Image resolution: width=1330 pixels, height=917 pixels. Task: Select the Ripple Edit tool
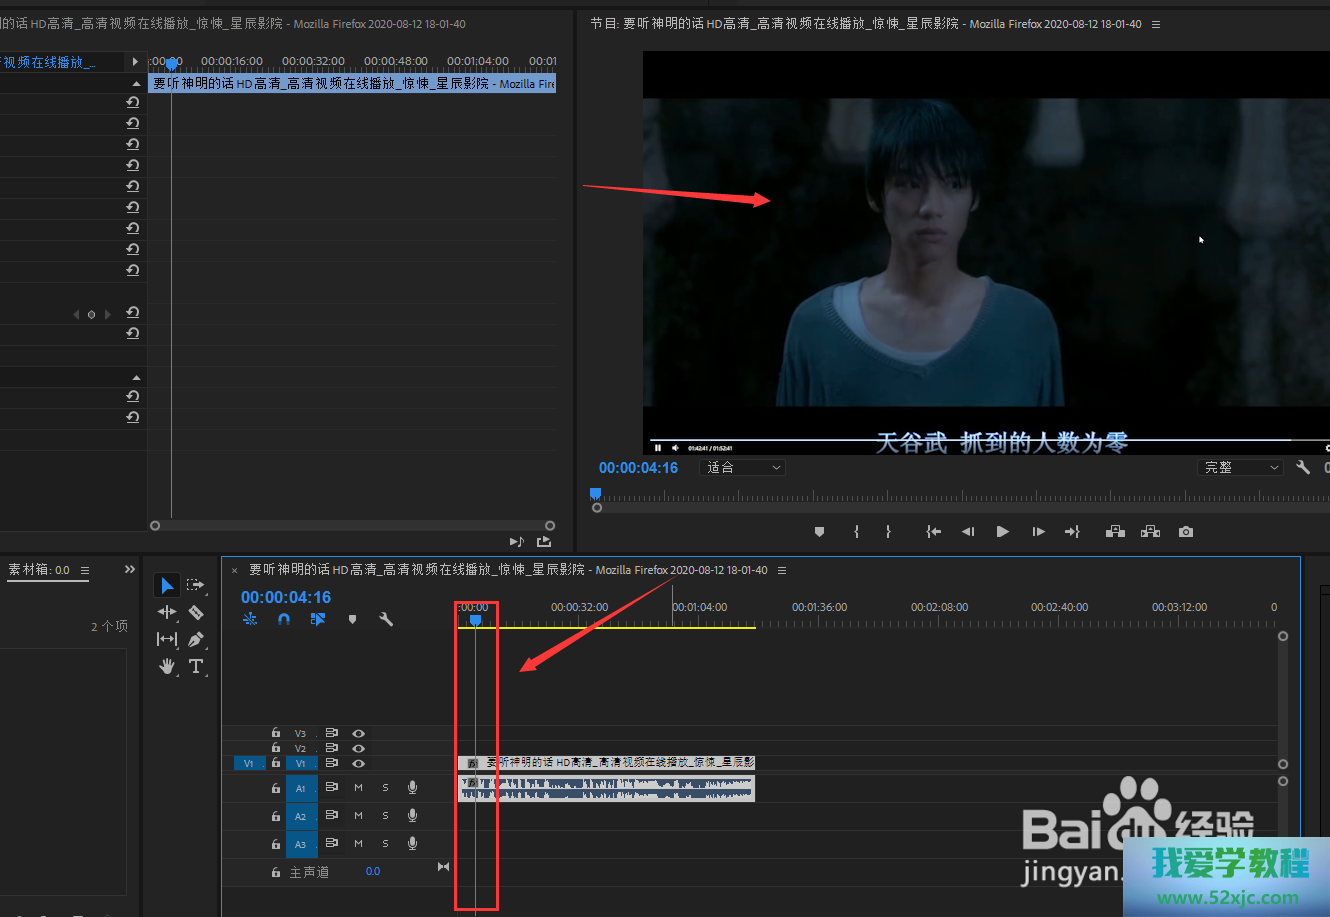[x=167, y=612]
